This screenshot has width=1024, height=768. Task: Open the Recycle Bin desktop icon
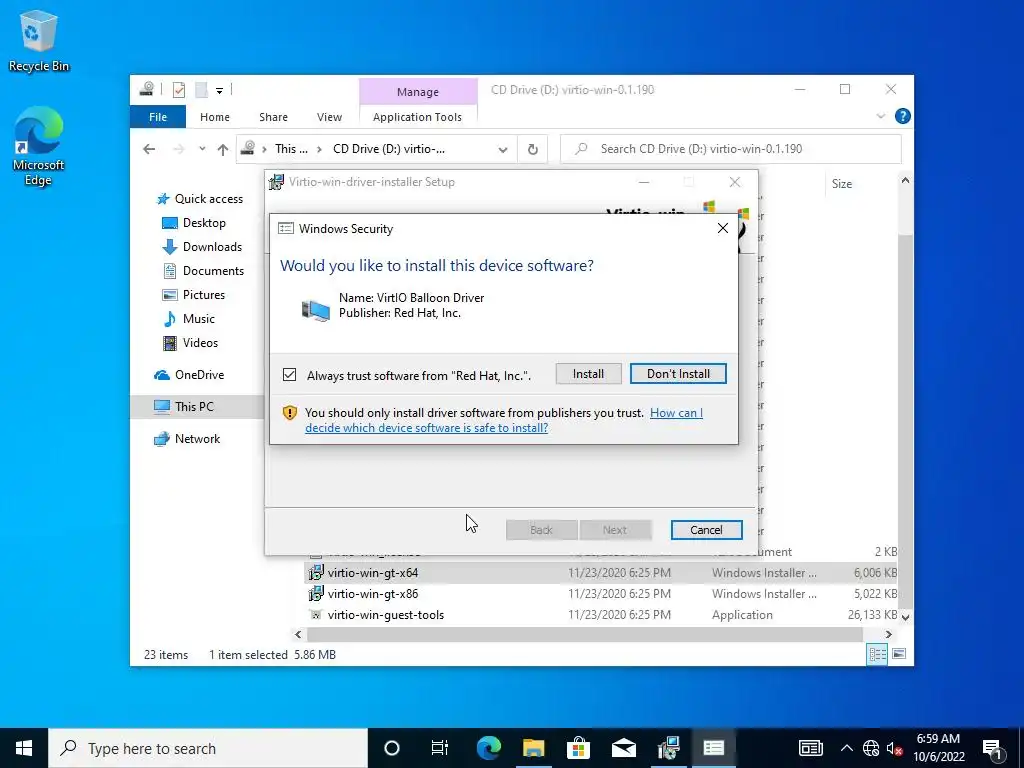pos(39,40)
